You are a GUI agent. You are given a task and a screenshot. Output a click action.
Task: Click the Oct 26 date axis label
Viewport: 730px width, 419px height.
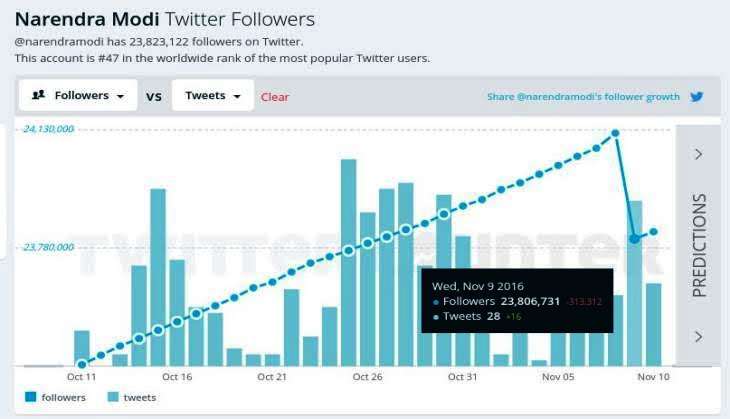(367, 377)
